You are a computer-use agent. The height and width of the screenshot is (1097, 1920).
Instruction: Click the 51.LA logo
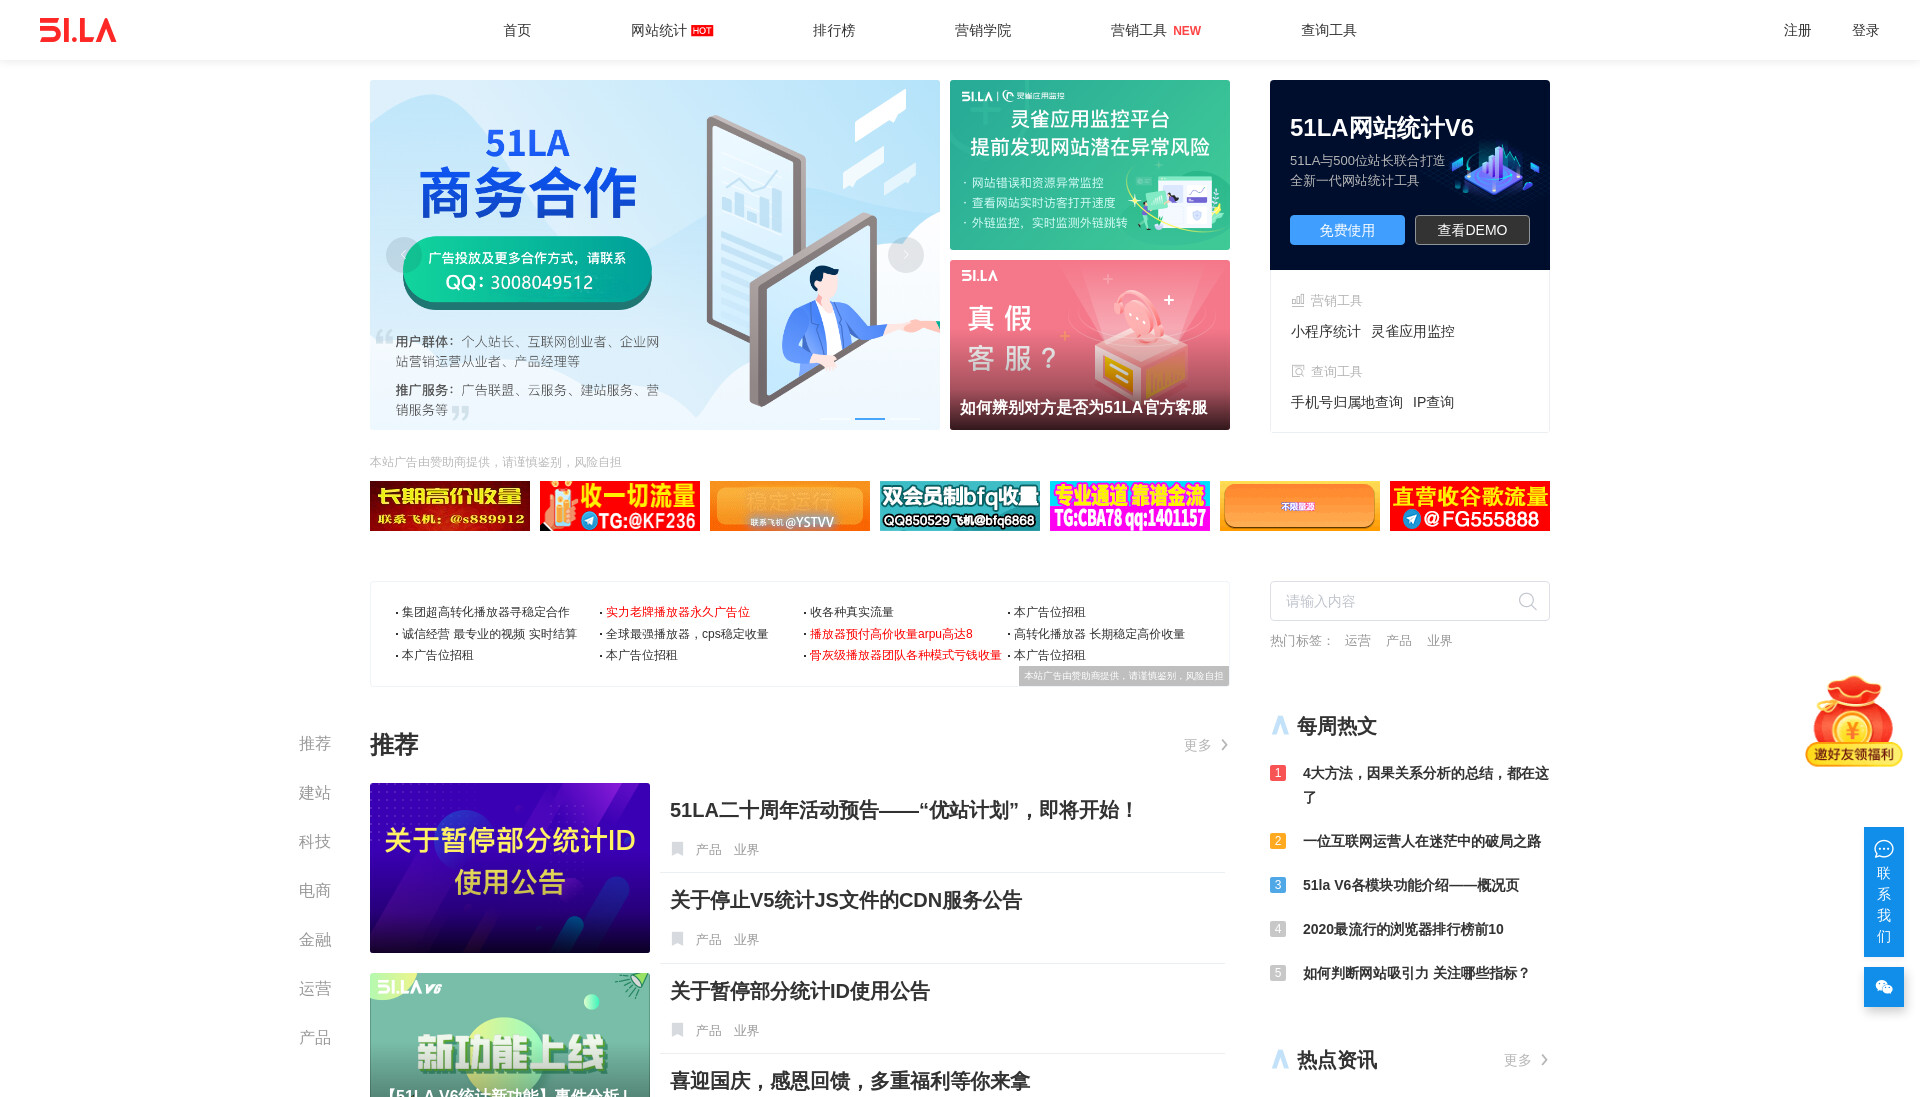[78, 30]
